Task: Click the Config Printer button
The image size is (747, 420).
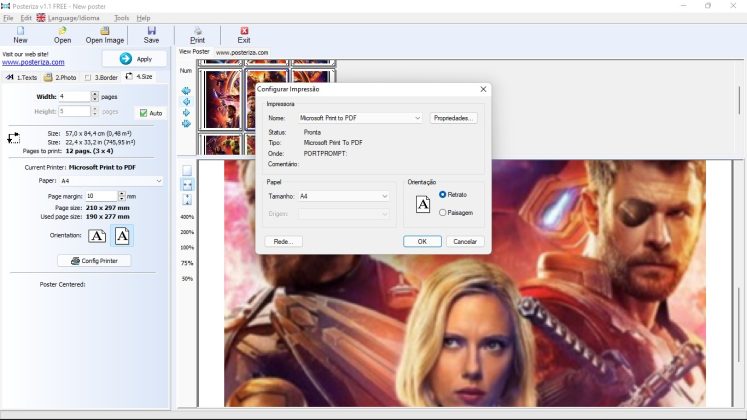Action: click(94, 261)
